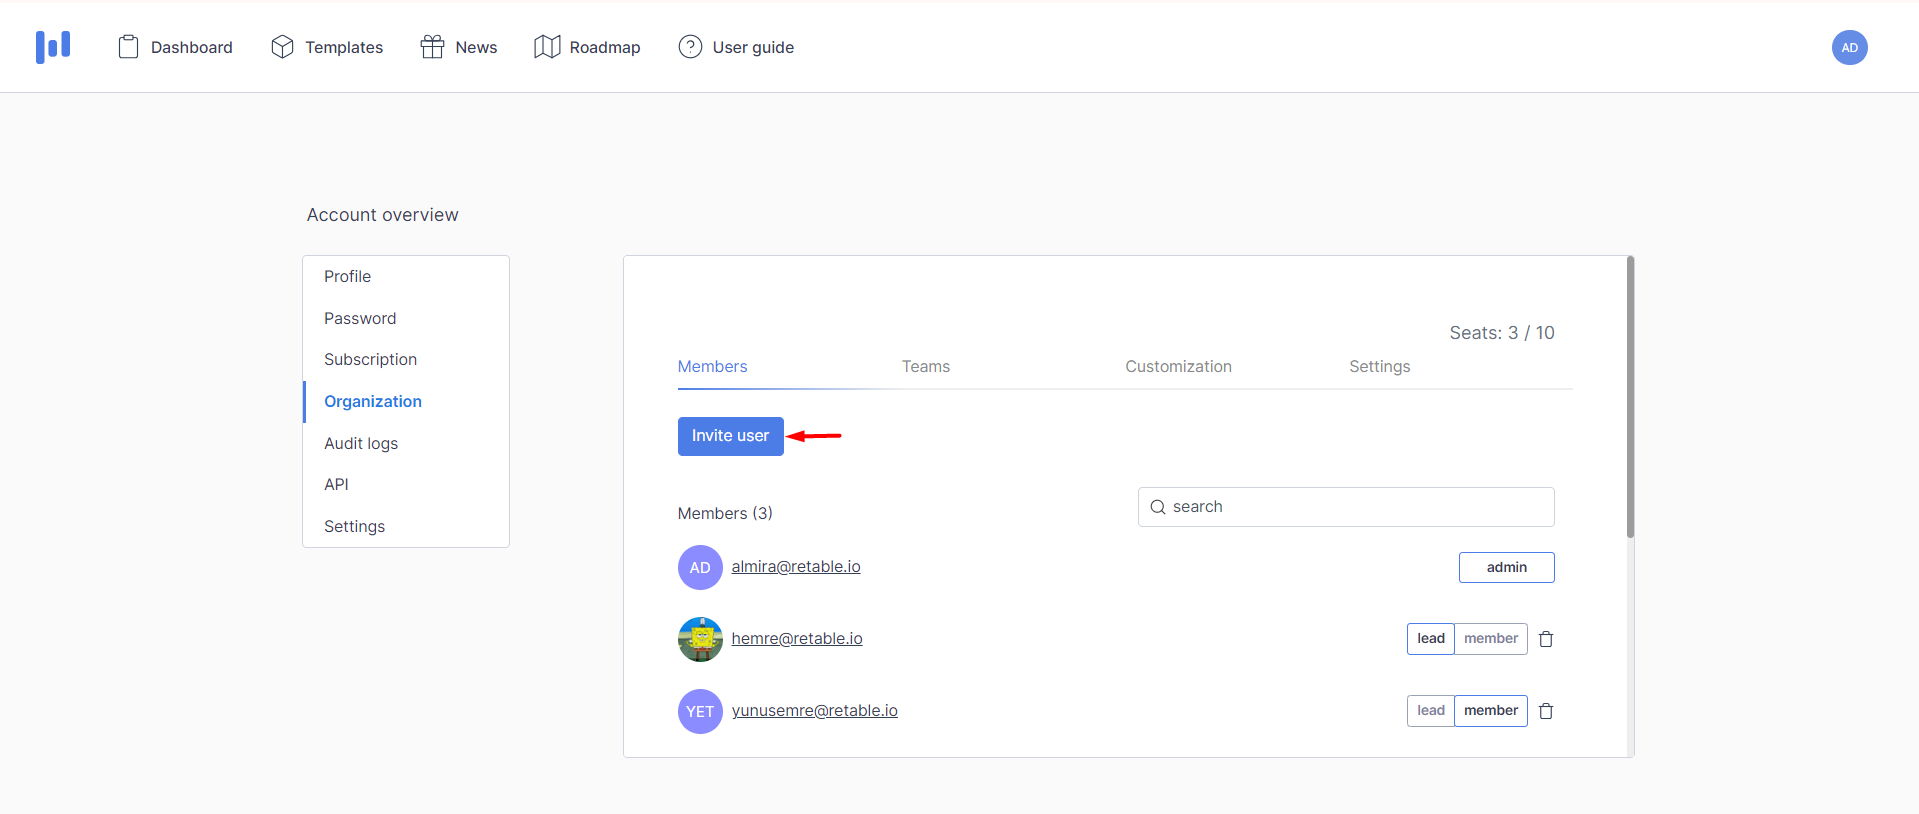
Task: Open Dashboard via clipboard icon
Action: pos(128,47)
